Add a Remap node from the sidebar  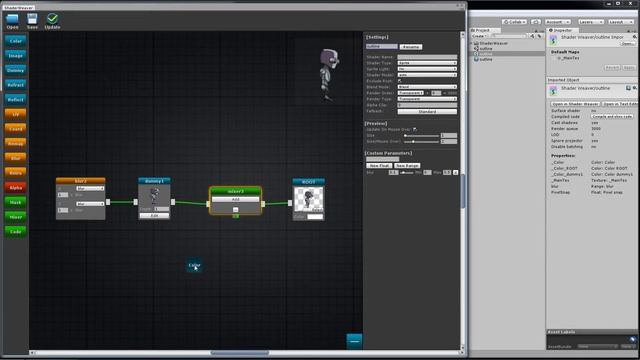(x=16, y=144)
